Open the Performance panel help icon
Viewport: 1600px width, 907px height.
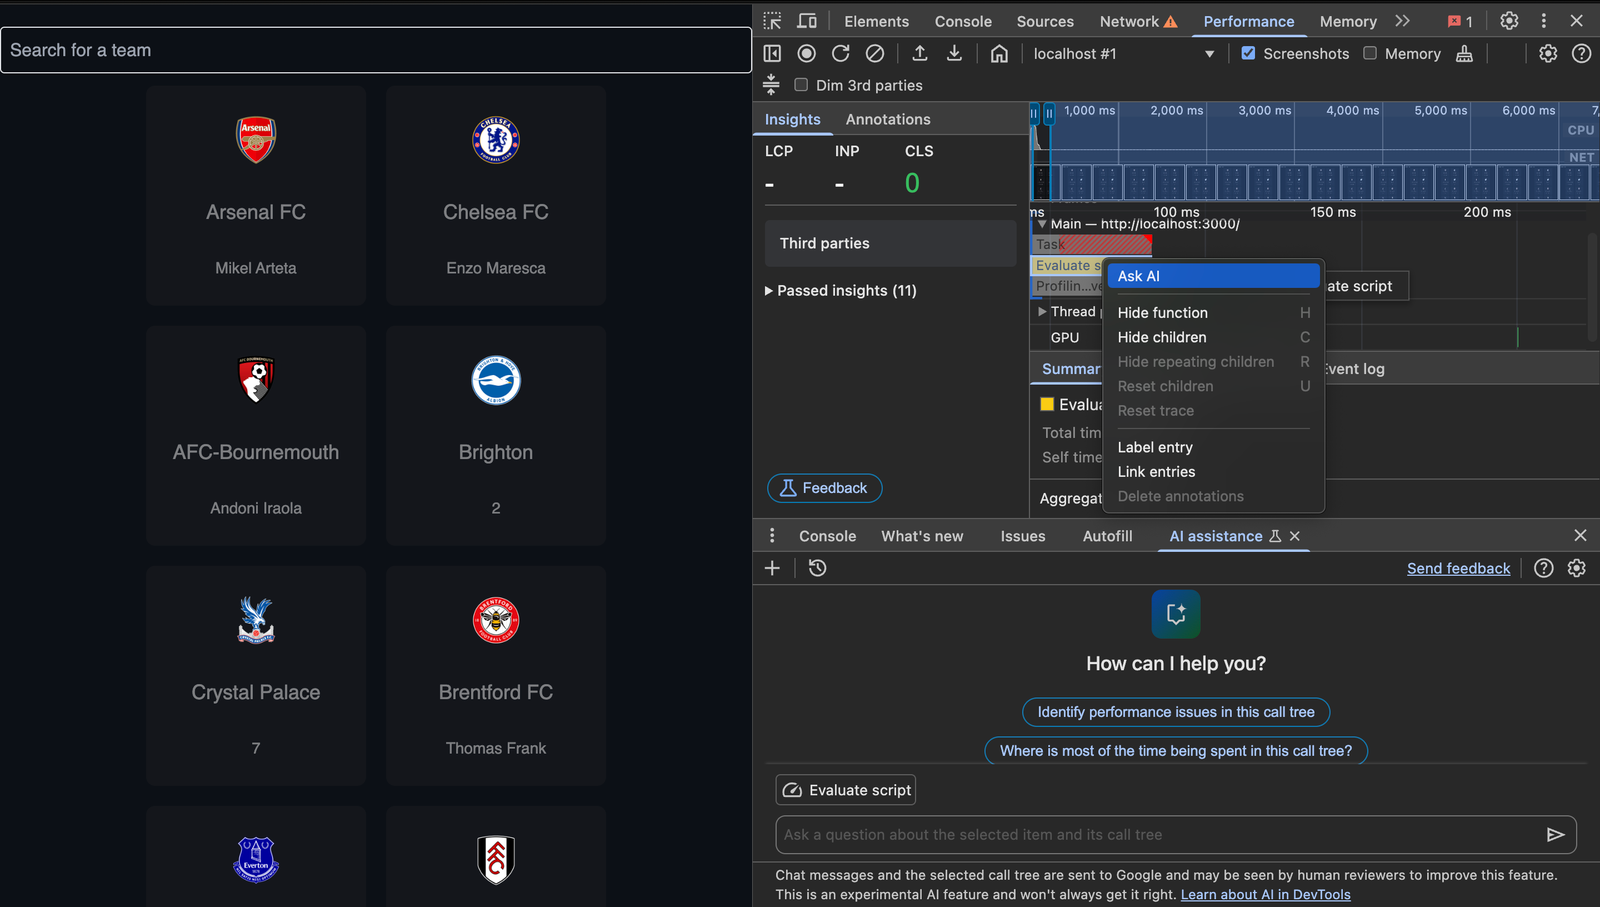(x=1581, y=53)
